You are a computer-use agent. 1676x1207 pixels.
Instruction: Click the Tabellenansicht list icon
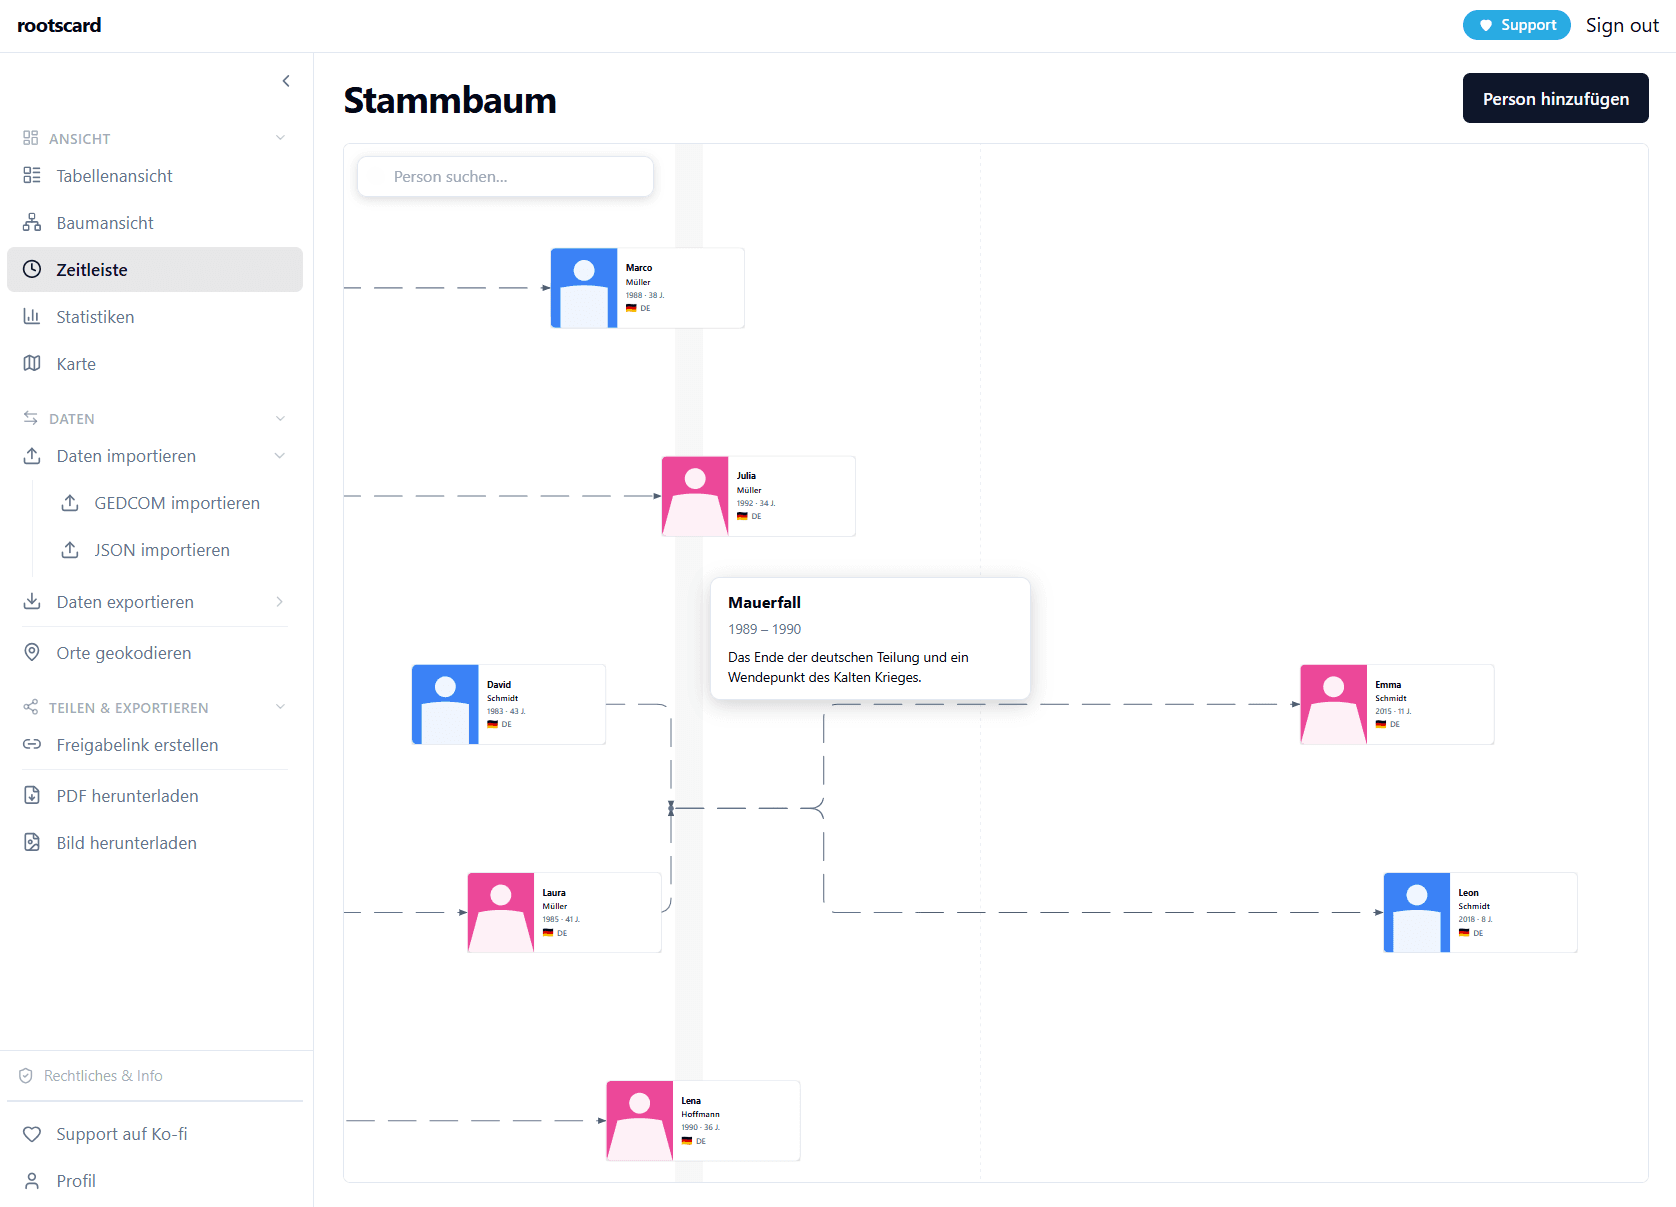32,176
